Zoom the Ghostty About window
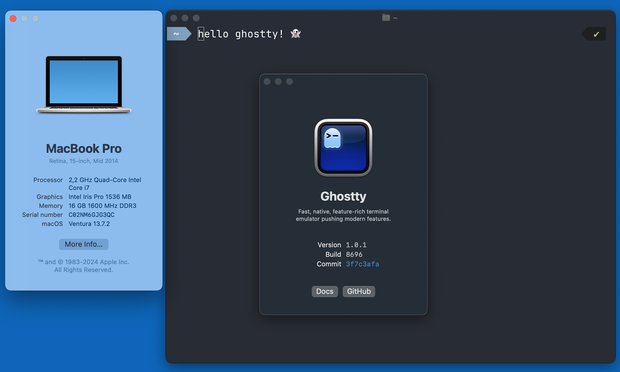This screenshot has width=620, height=372. point(289,81)
